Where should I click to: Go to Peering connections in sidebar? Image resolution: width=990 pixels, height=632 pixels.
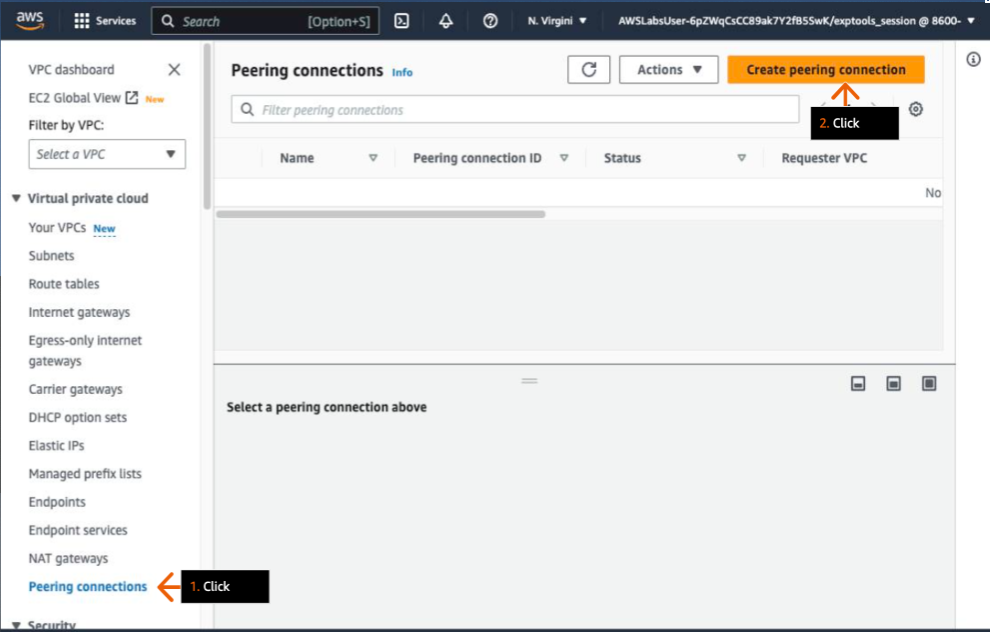coord(88,586)
